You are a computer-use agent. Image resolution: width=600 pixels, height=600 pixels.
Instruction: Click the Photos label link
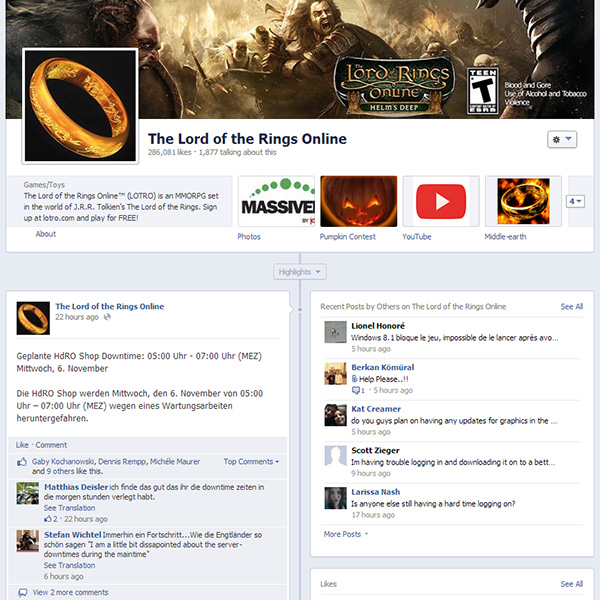pos(249,236)
